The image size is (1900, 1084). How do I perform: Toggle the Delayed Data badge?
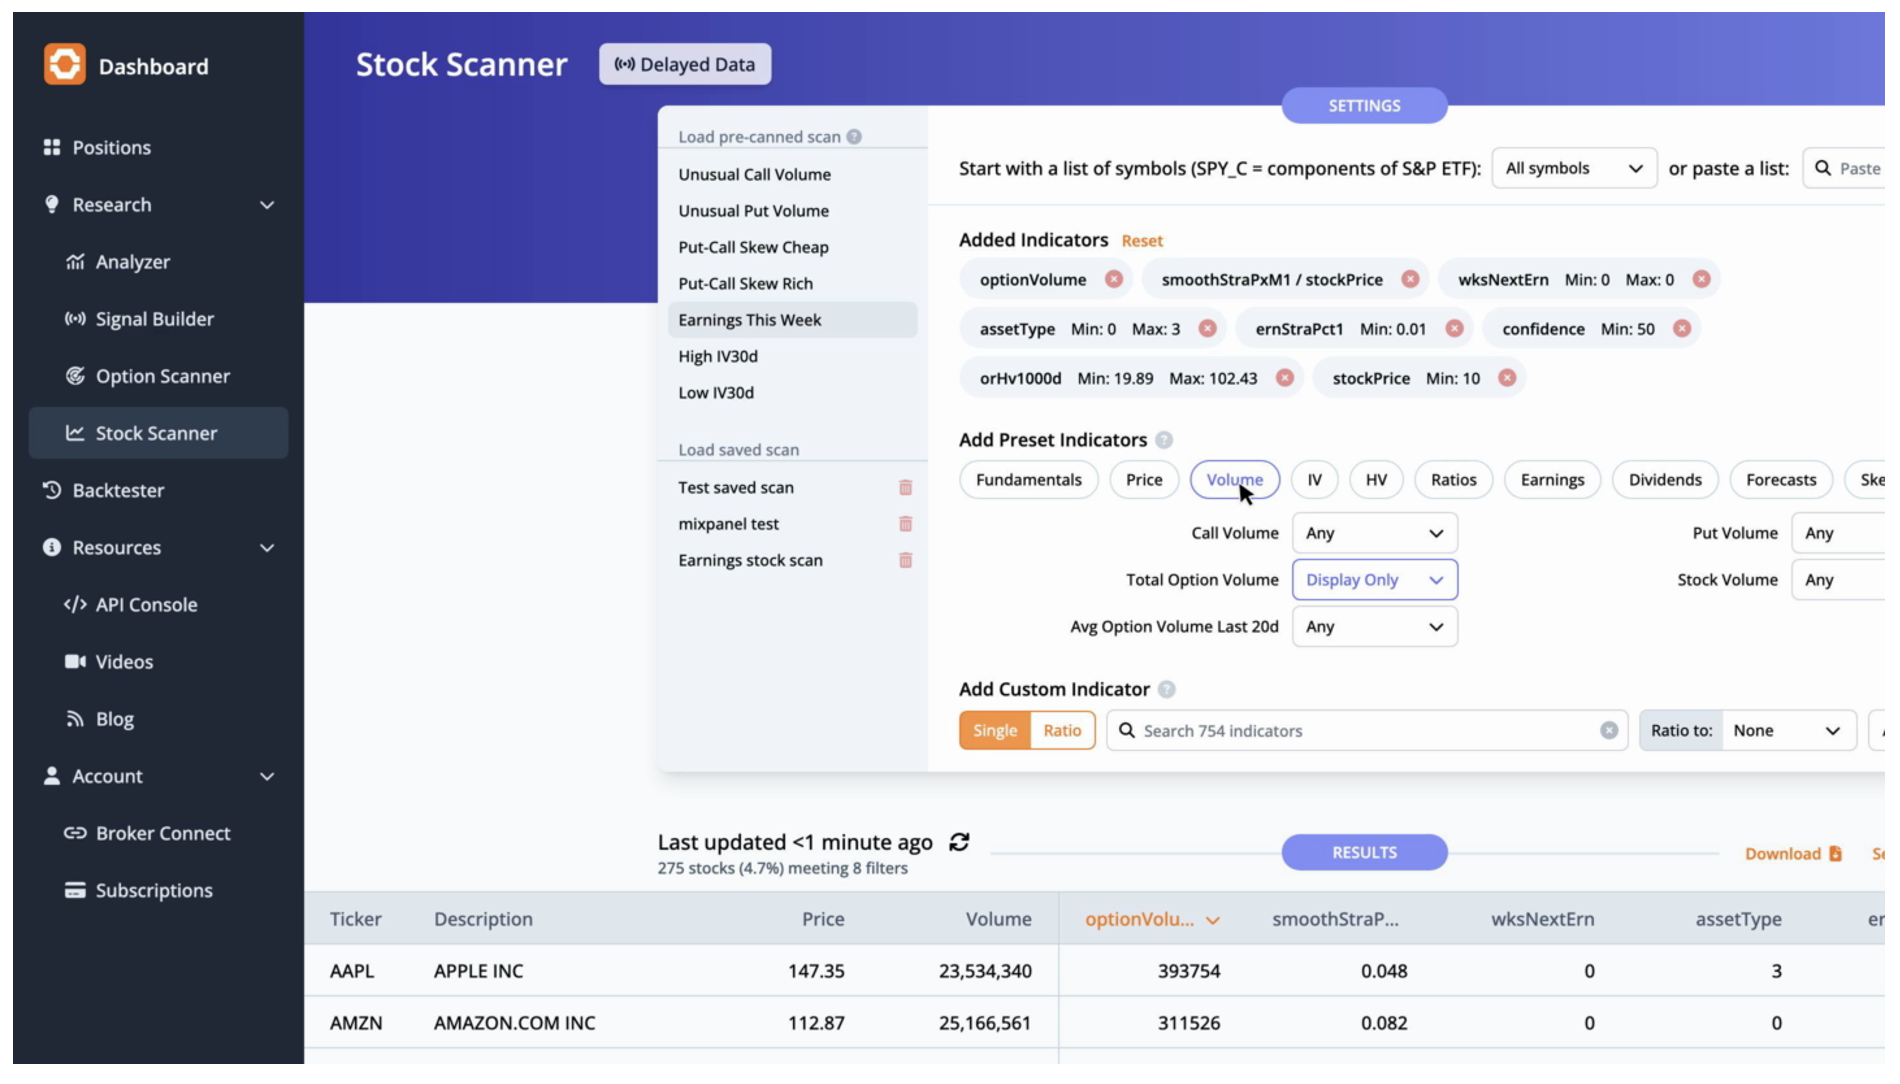coord(685,65)
